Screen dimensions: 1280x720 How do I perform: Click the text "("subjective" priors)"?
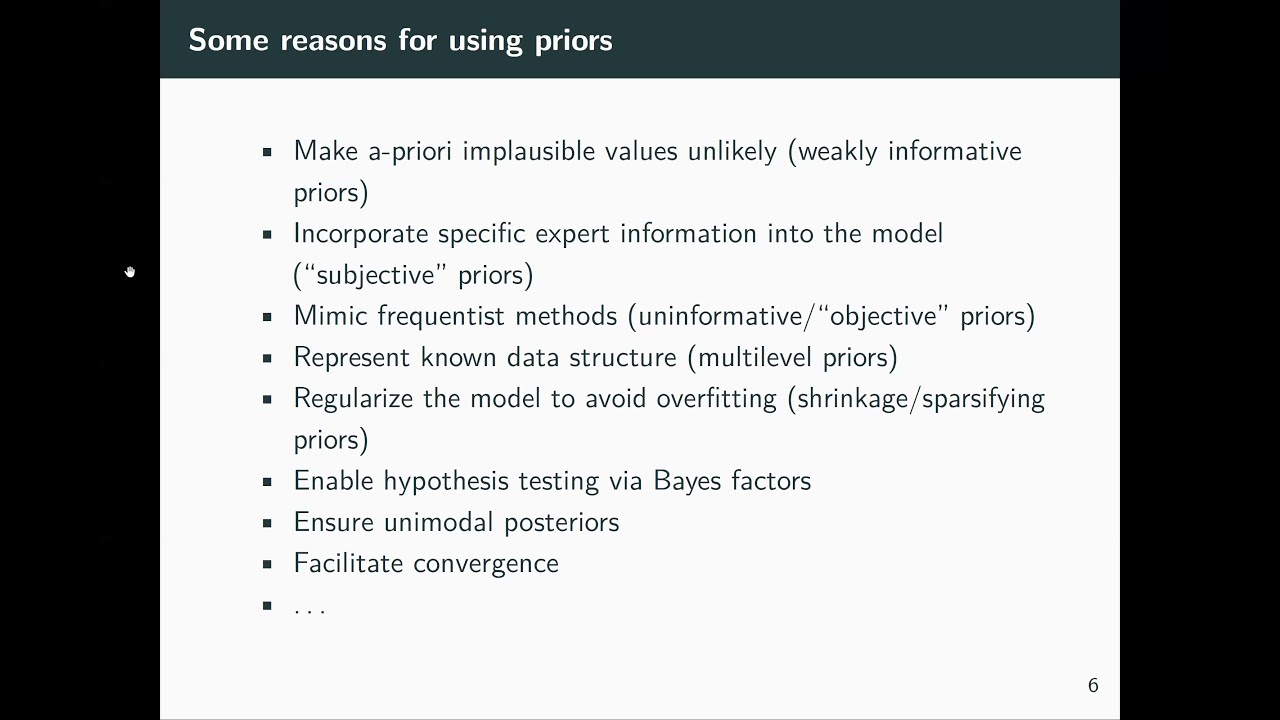(x=413, y=275)
